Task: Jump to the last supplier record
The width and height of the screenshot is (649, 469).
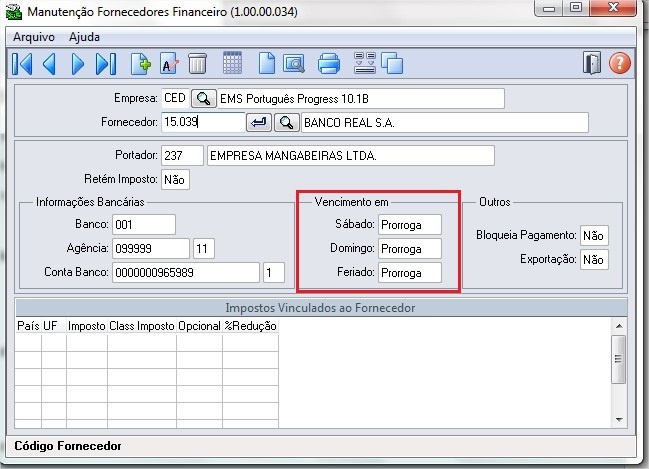Action: (x=106, y=64)
